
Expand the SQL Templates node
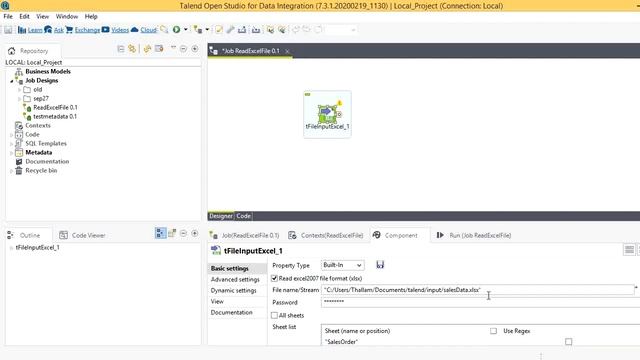click(11, 144)
